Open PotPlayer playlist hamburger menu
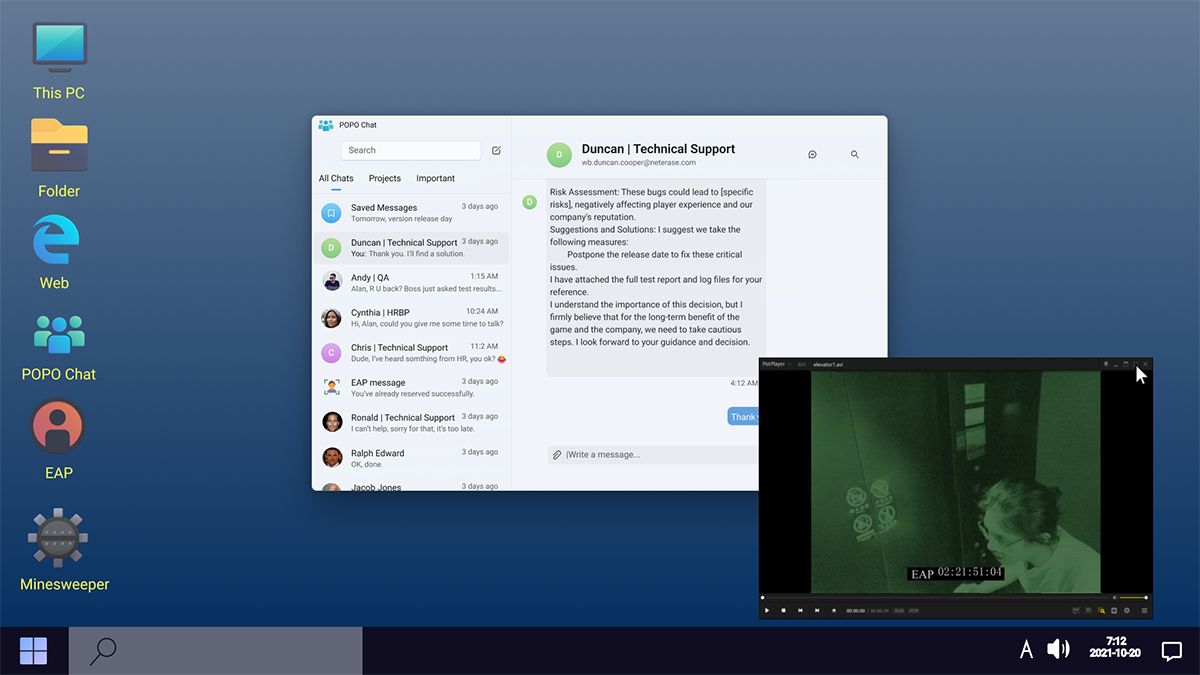 point(1144,610)
